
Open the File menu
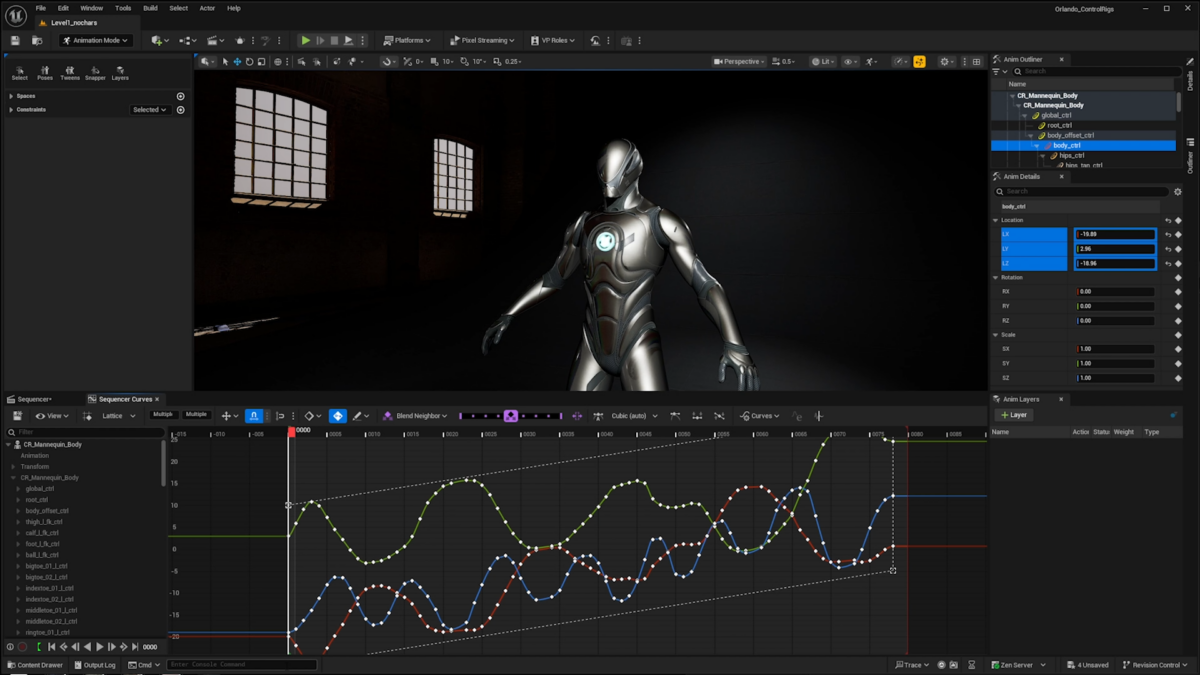[41, 8]
